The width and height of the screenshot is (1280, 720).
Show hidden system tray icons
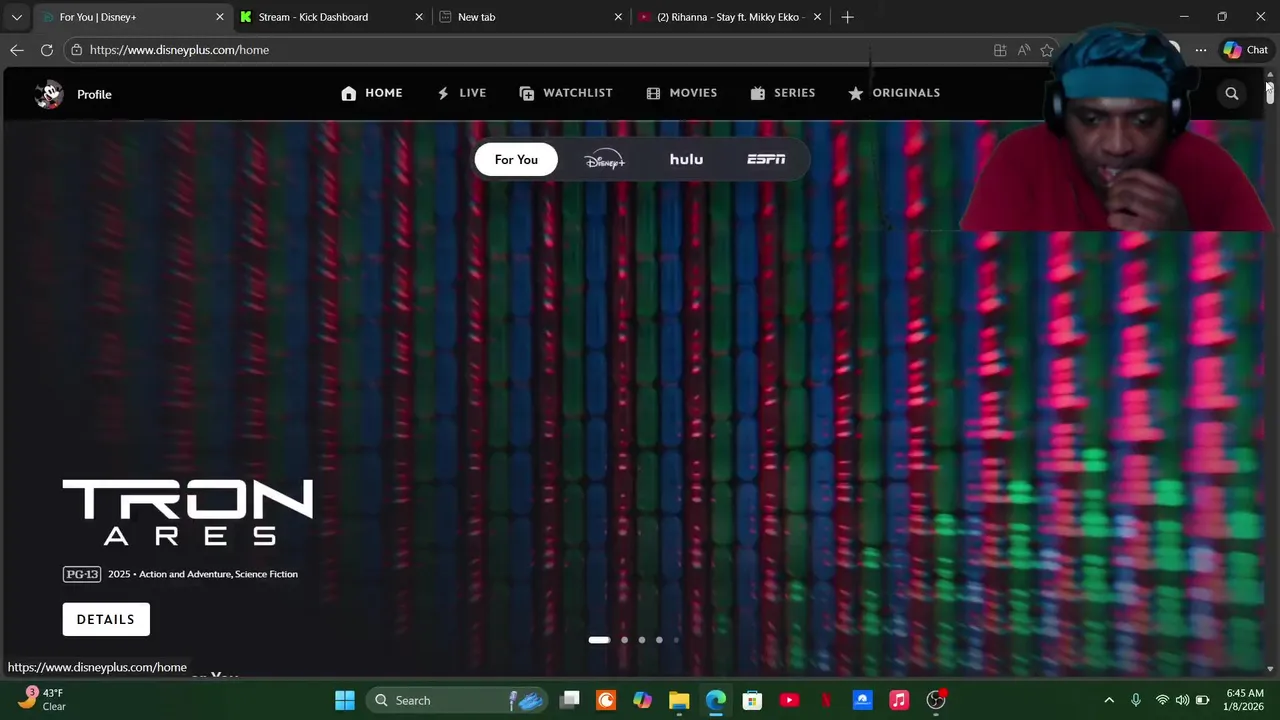click(1109, 700)
